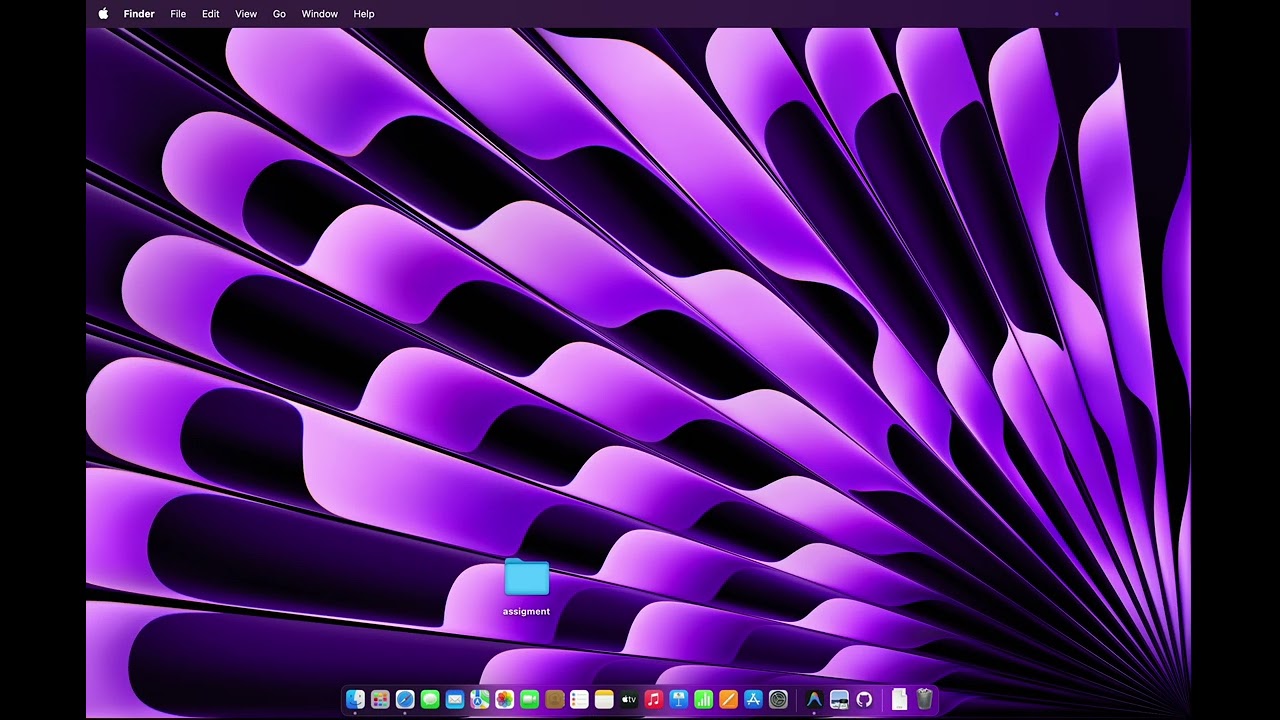Open the App Store in Dock
1280x720 pixels.
753,699
